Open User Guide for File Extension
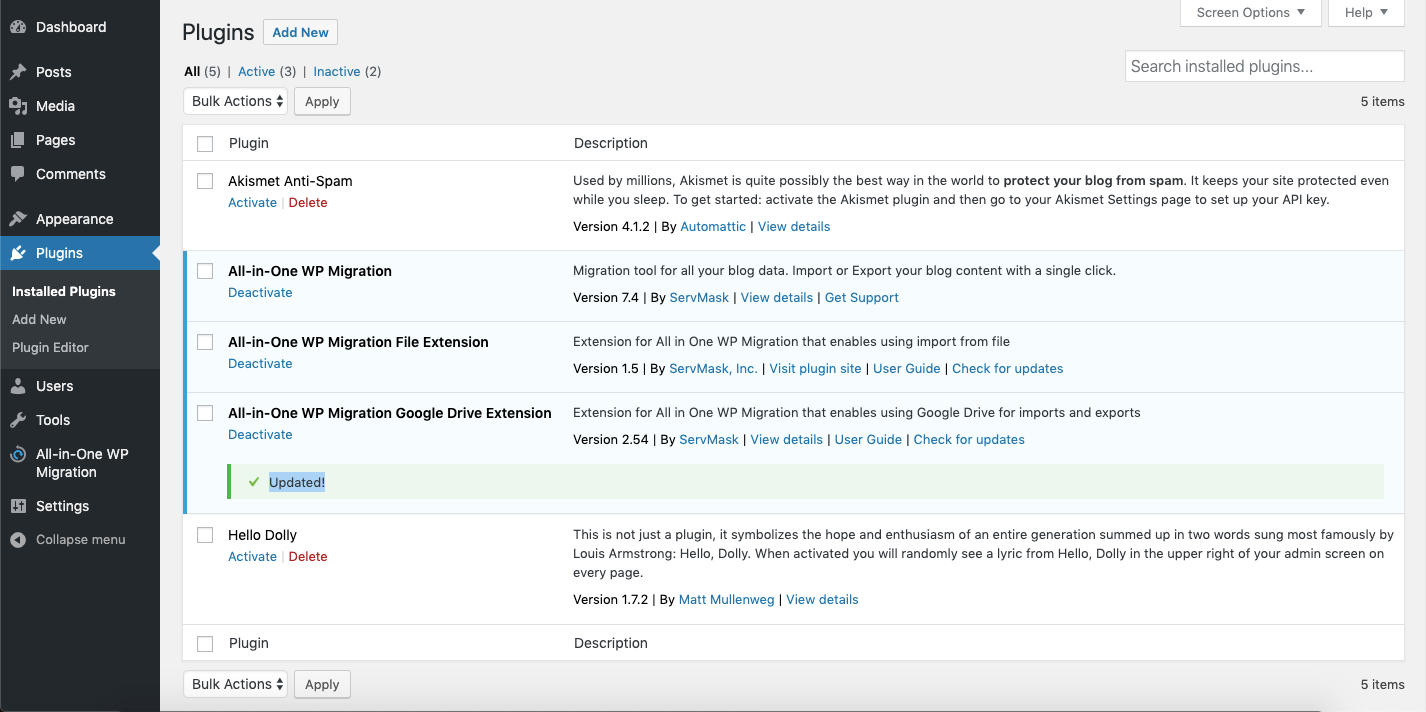The image size is (1426, 712). pos(907,369)
